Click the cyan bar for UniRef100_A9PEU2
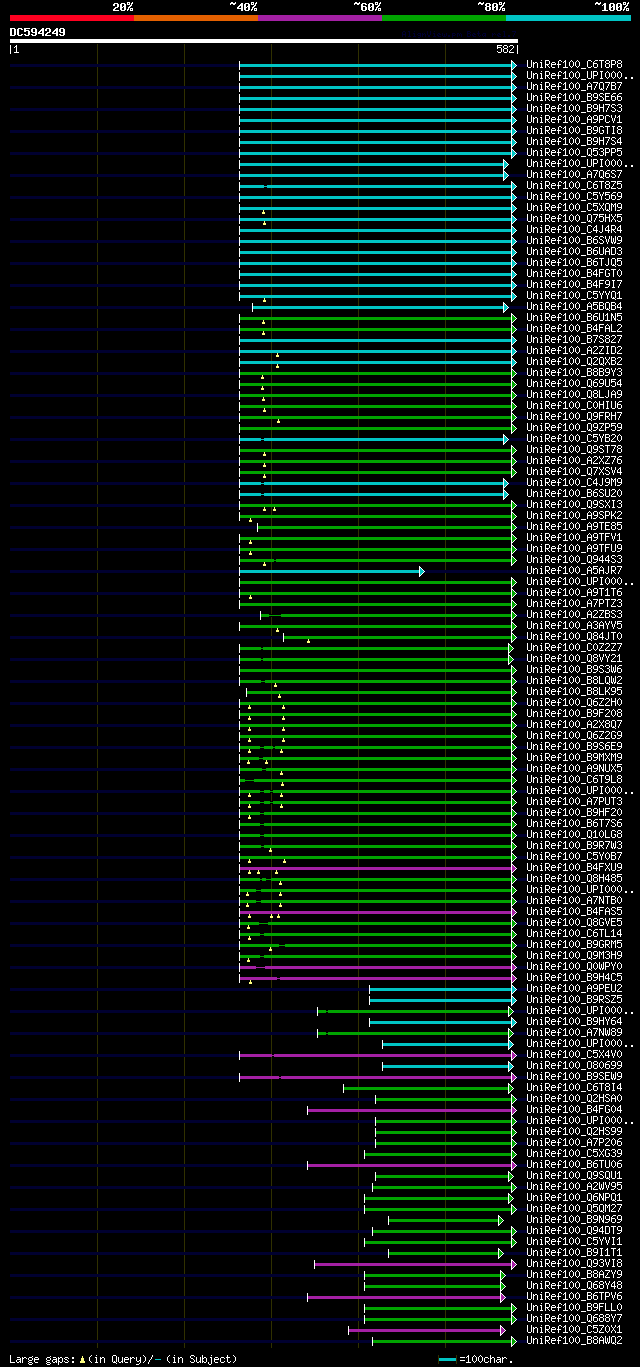Screen dimensions: 640x1367 [443, 989]
